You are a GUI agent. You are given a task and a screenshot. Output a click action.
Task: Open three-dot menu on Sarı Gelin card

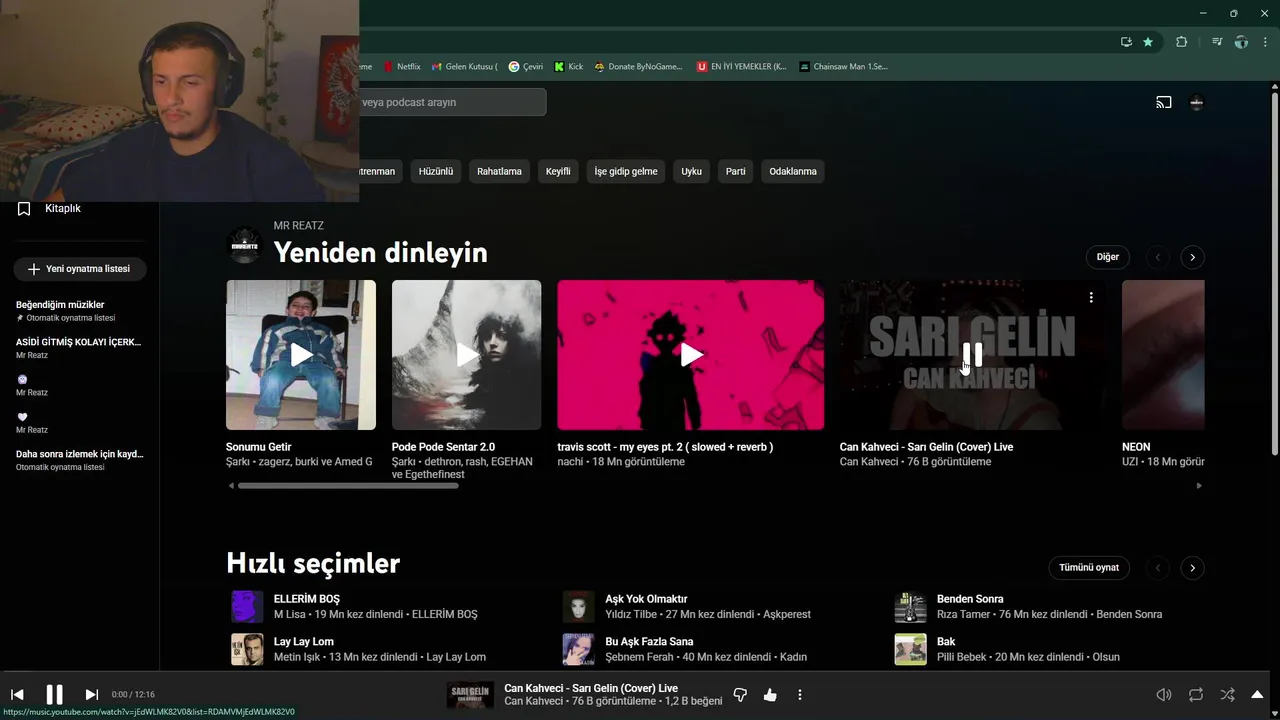(1091, 297)
